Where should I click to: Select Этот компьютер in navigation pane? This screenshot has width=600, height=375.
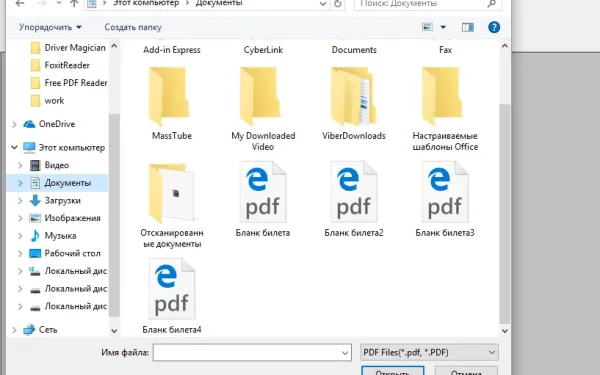pyautogui.click(x=64, y=148)
